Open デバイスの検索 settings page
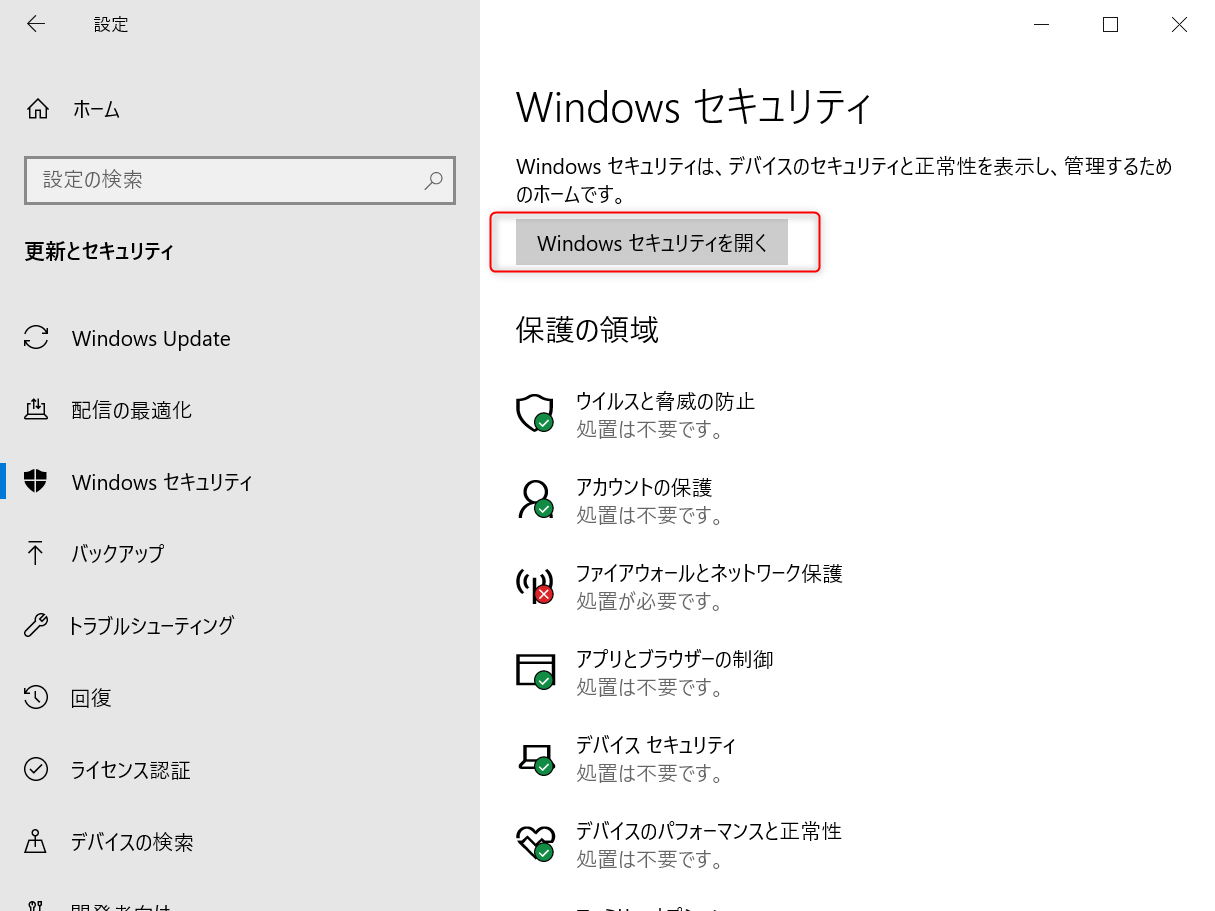Image resolution: width=1215 pixels, height=911 pixels. point(132,842)
